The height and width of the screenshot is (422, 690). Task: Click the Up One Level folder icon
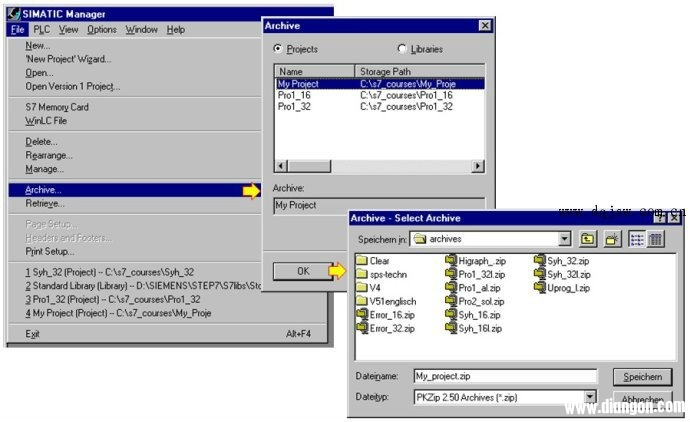(x=588, y=239)
